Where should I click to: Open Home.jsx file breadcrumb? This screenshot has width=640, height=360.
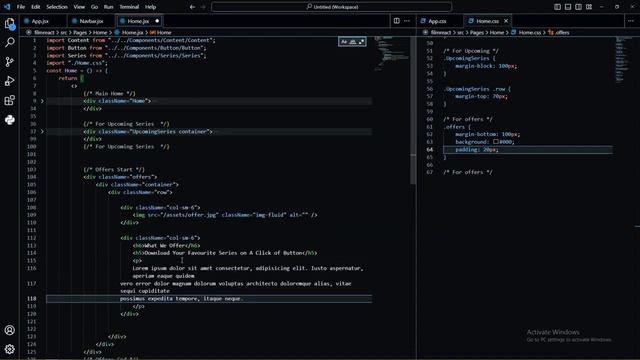pyautogui.click(x=133, y=32)
